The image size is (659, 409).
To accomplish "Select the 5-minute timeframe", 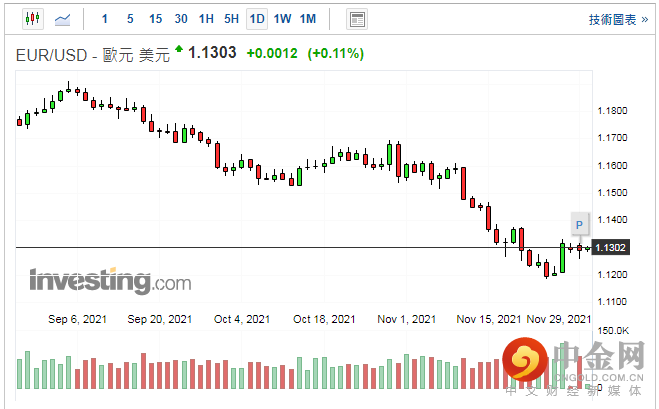I will click(x=130, y=19).
